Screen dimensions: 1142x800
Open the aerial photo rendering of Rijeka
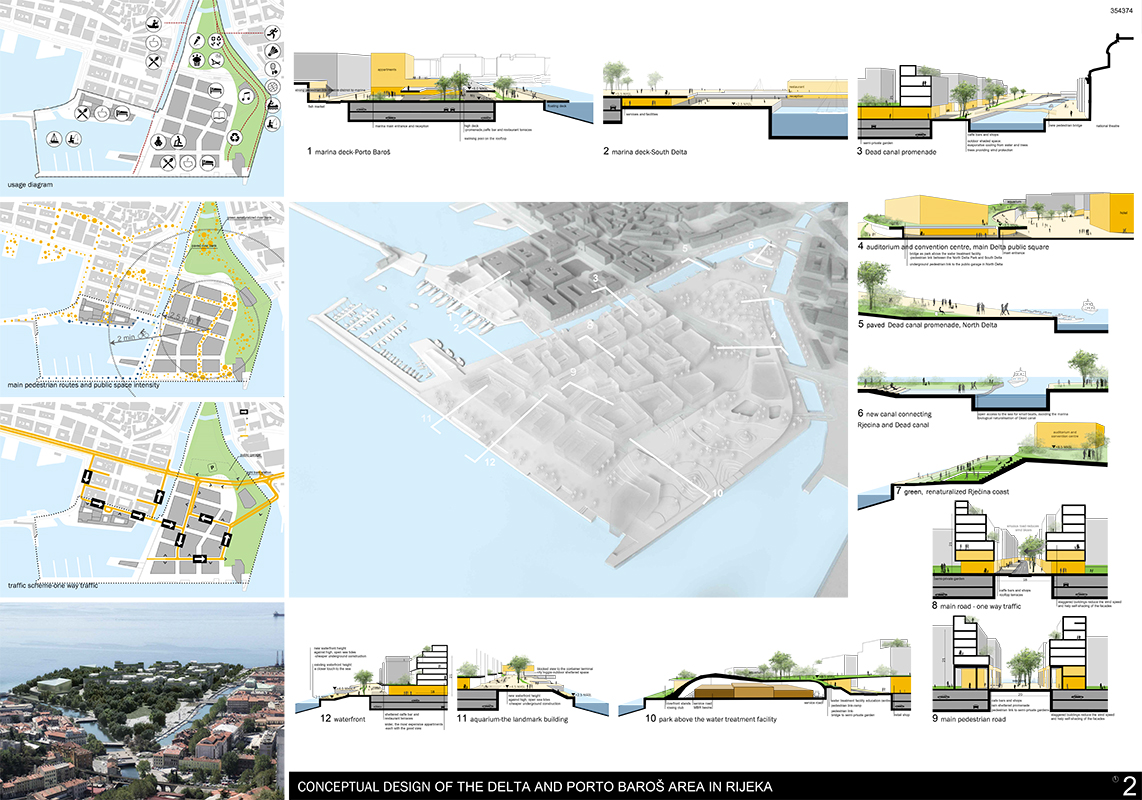click(142, 700)
